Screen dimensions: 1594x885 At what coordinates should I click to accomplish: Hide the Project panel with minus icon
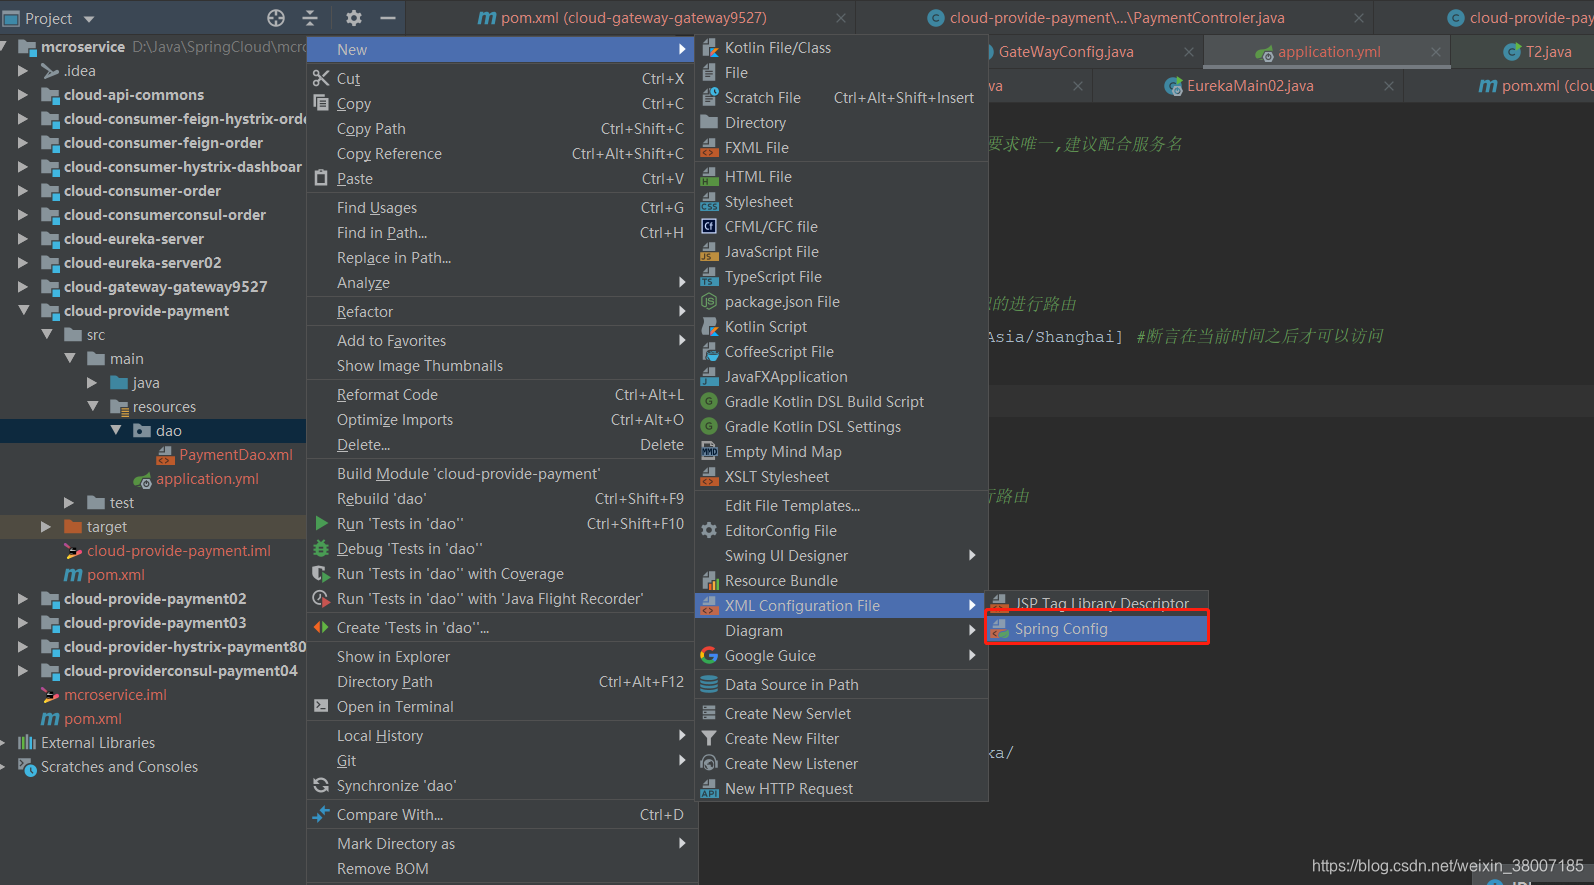(388, 18)
